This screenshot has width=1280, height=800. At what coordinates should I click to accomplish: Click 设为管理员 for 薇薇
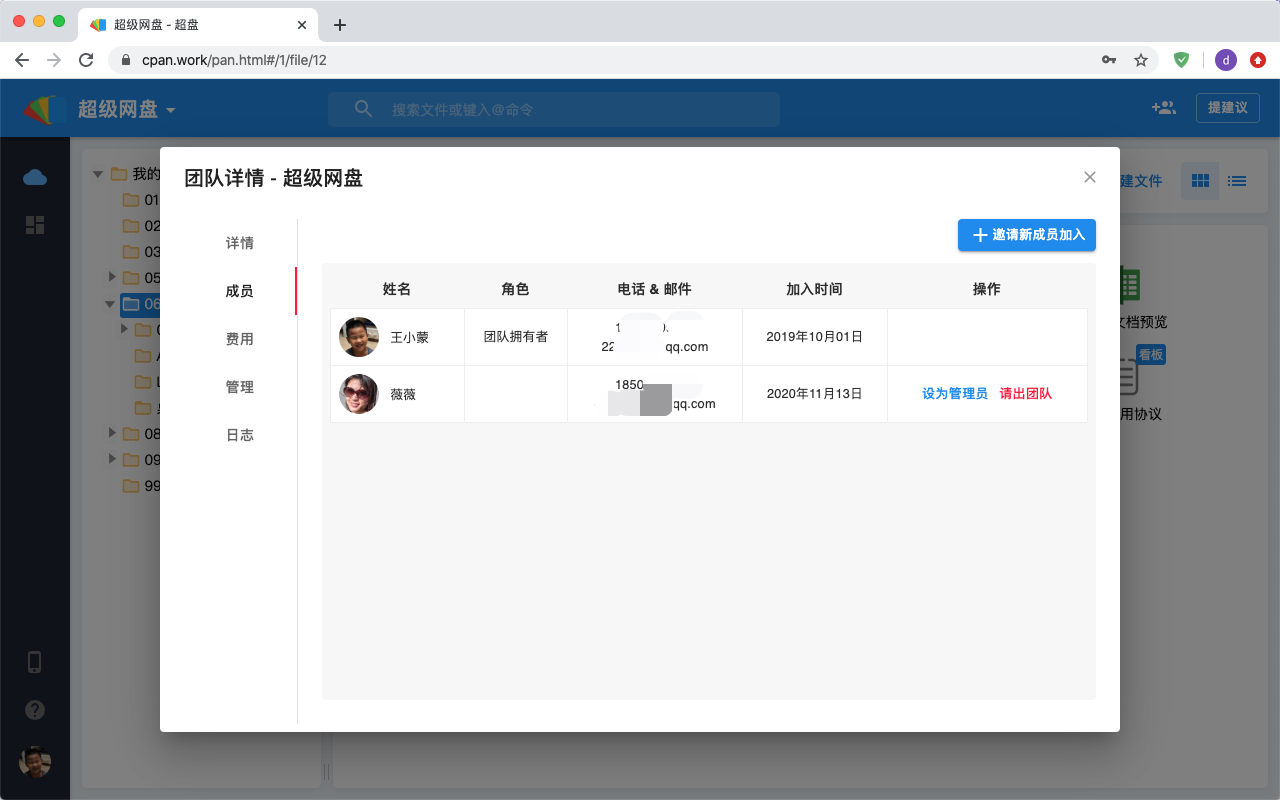tap(954, 394)
